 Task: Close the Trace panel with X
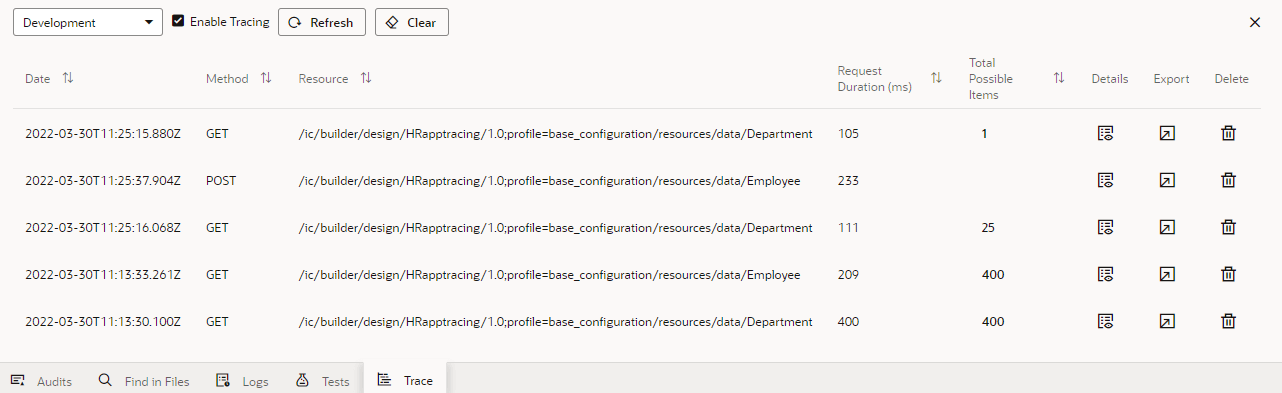[x=1255, y=22]
